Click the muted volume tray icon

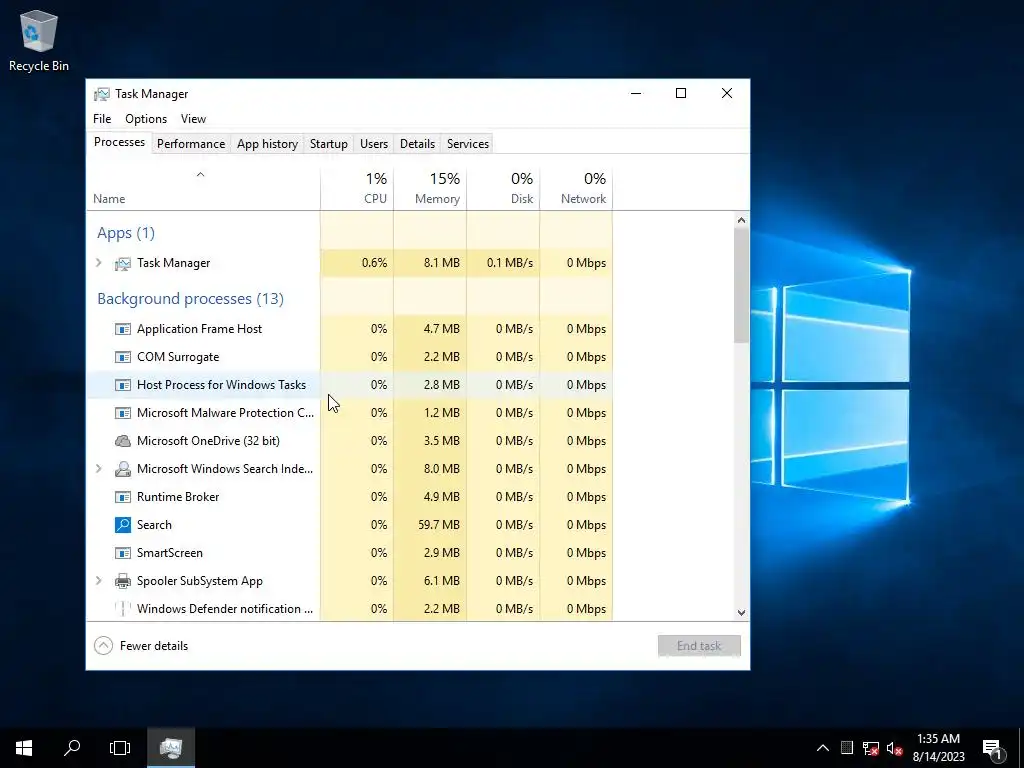click(x=895, y=748)
